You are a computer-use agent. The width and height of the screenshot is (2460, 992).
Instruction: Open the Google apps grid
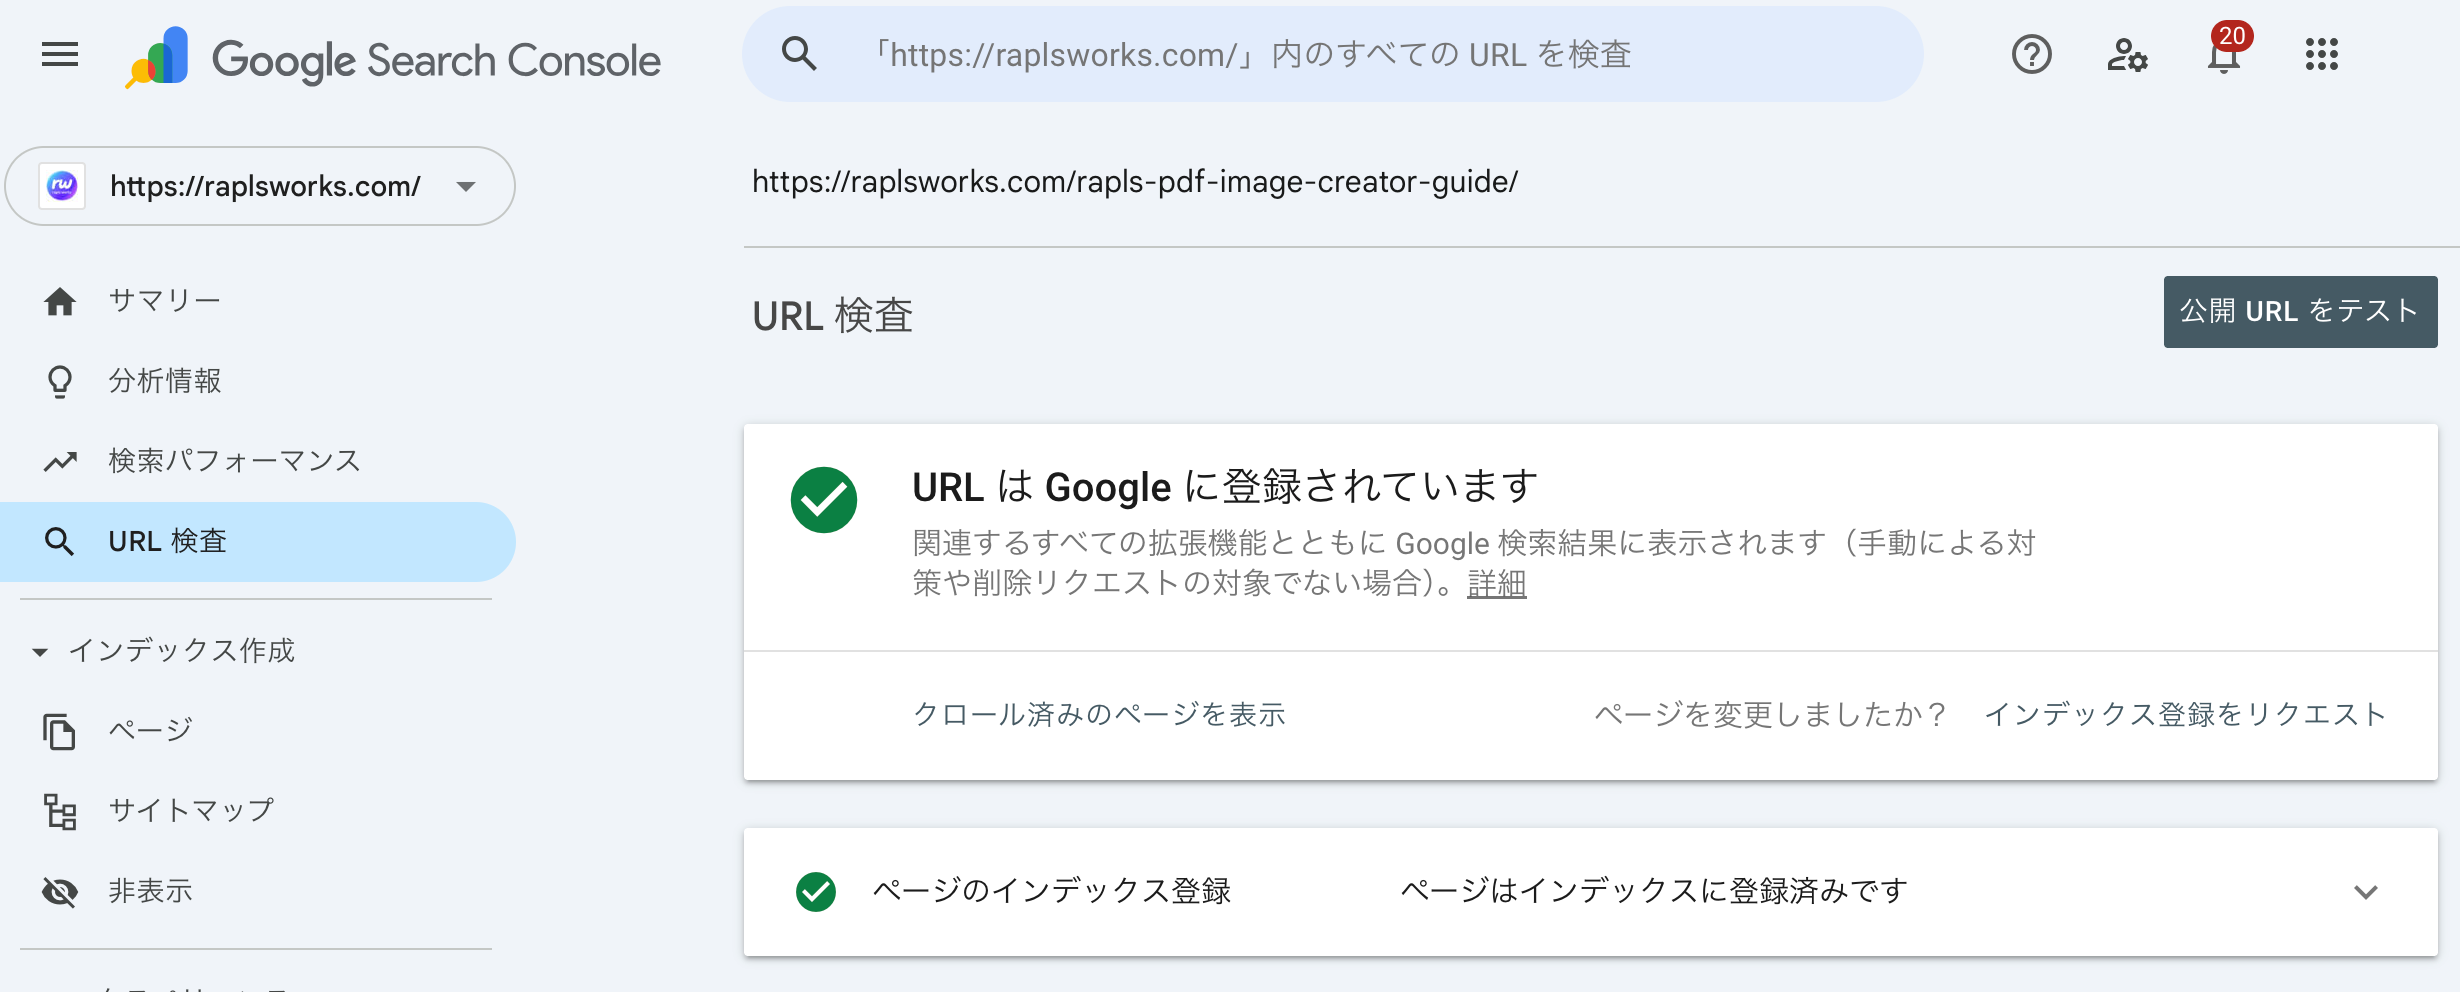coord(2321,54)
